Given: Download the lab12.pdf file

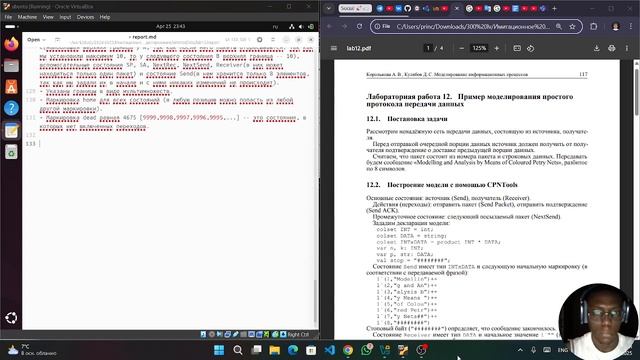Looking at the screenshot, I should [597, 48].
